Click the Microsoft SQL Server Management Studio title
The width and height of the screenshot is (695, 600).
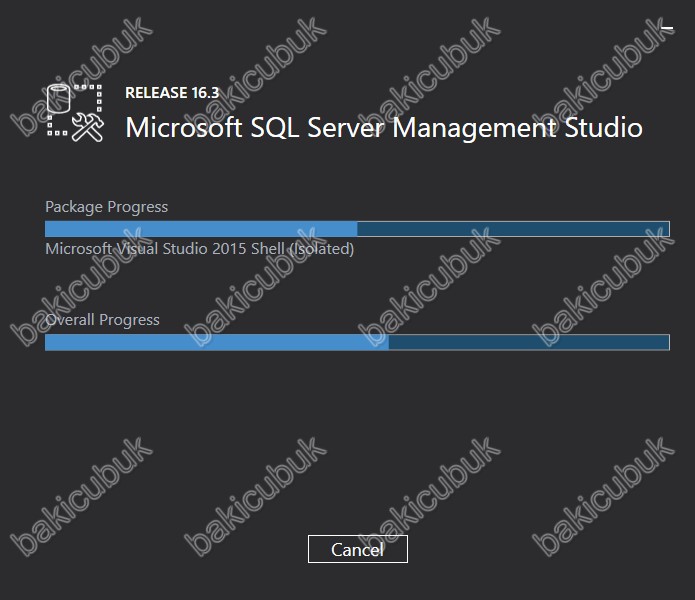(384, 128)
